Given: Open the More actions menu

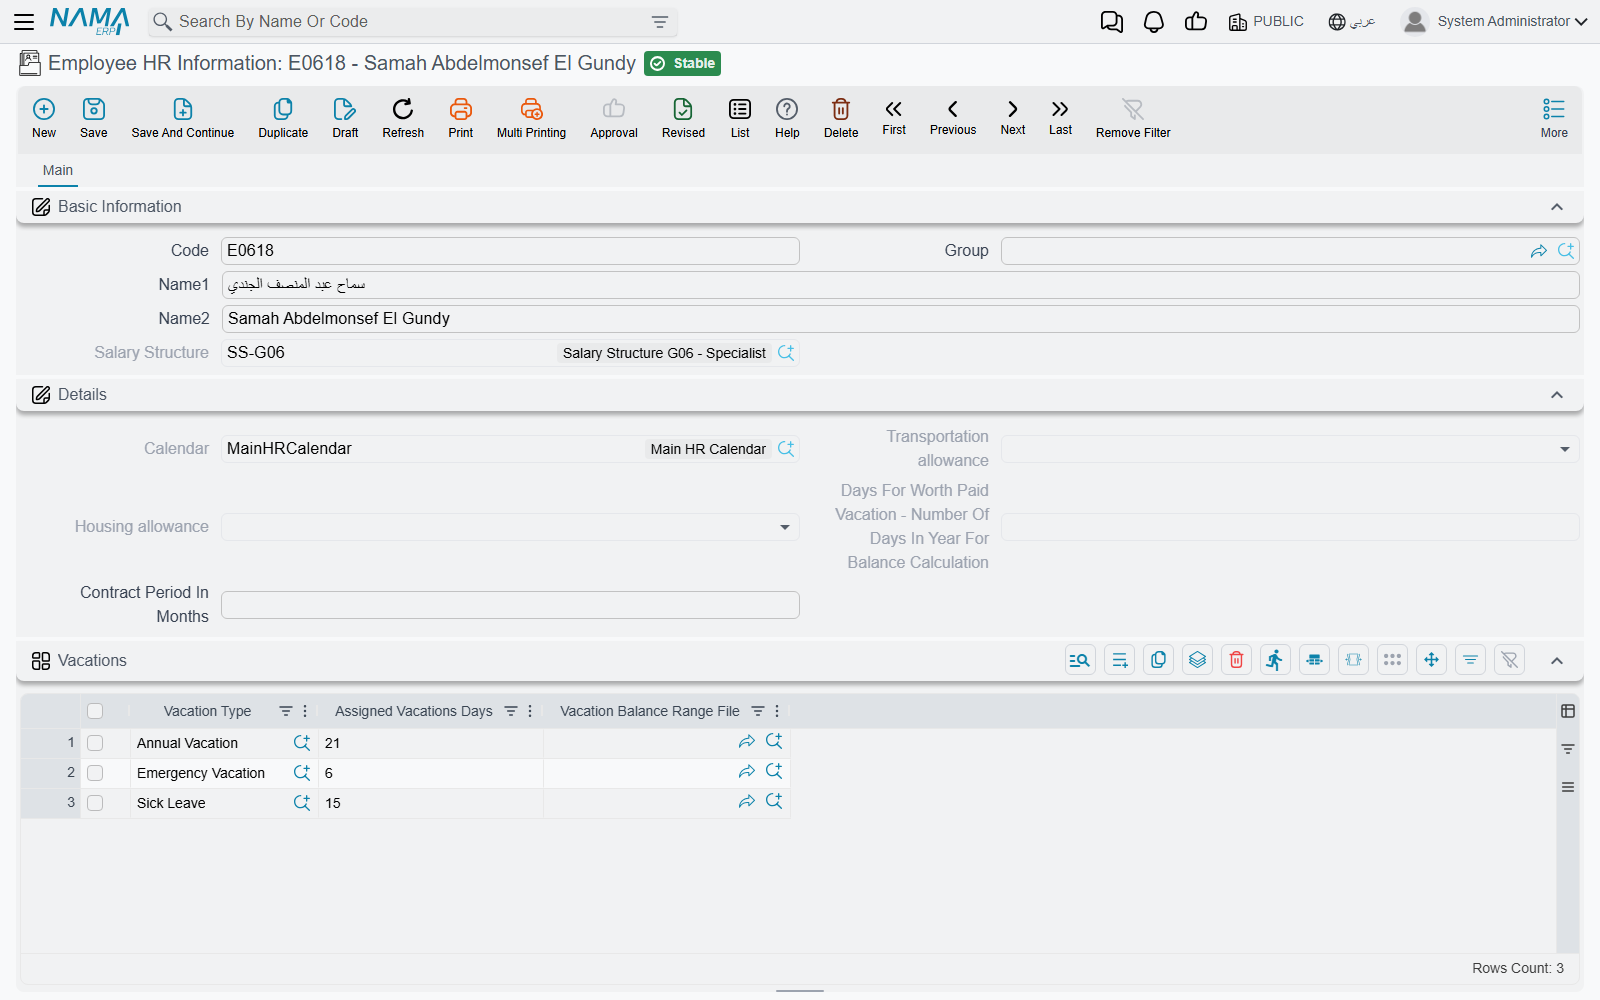Looking at the screenshot, I should point(1554,118).
